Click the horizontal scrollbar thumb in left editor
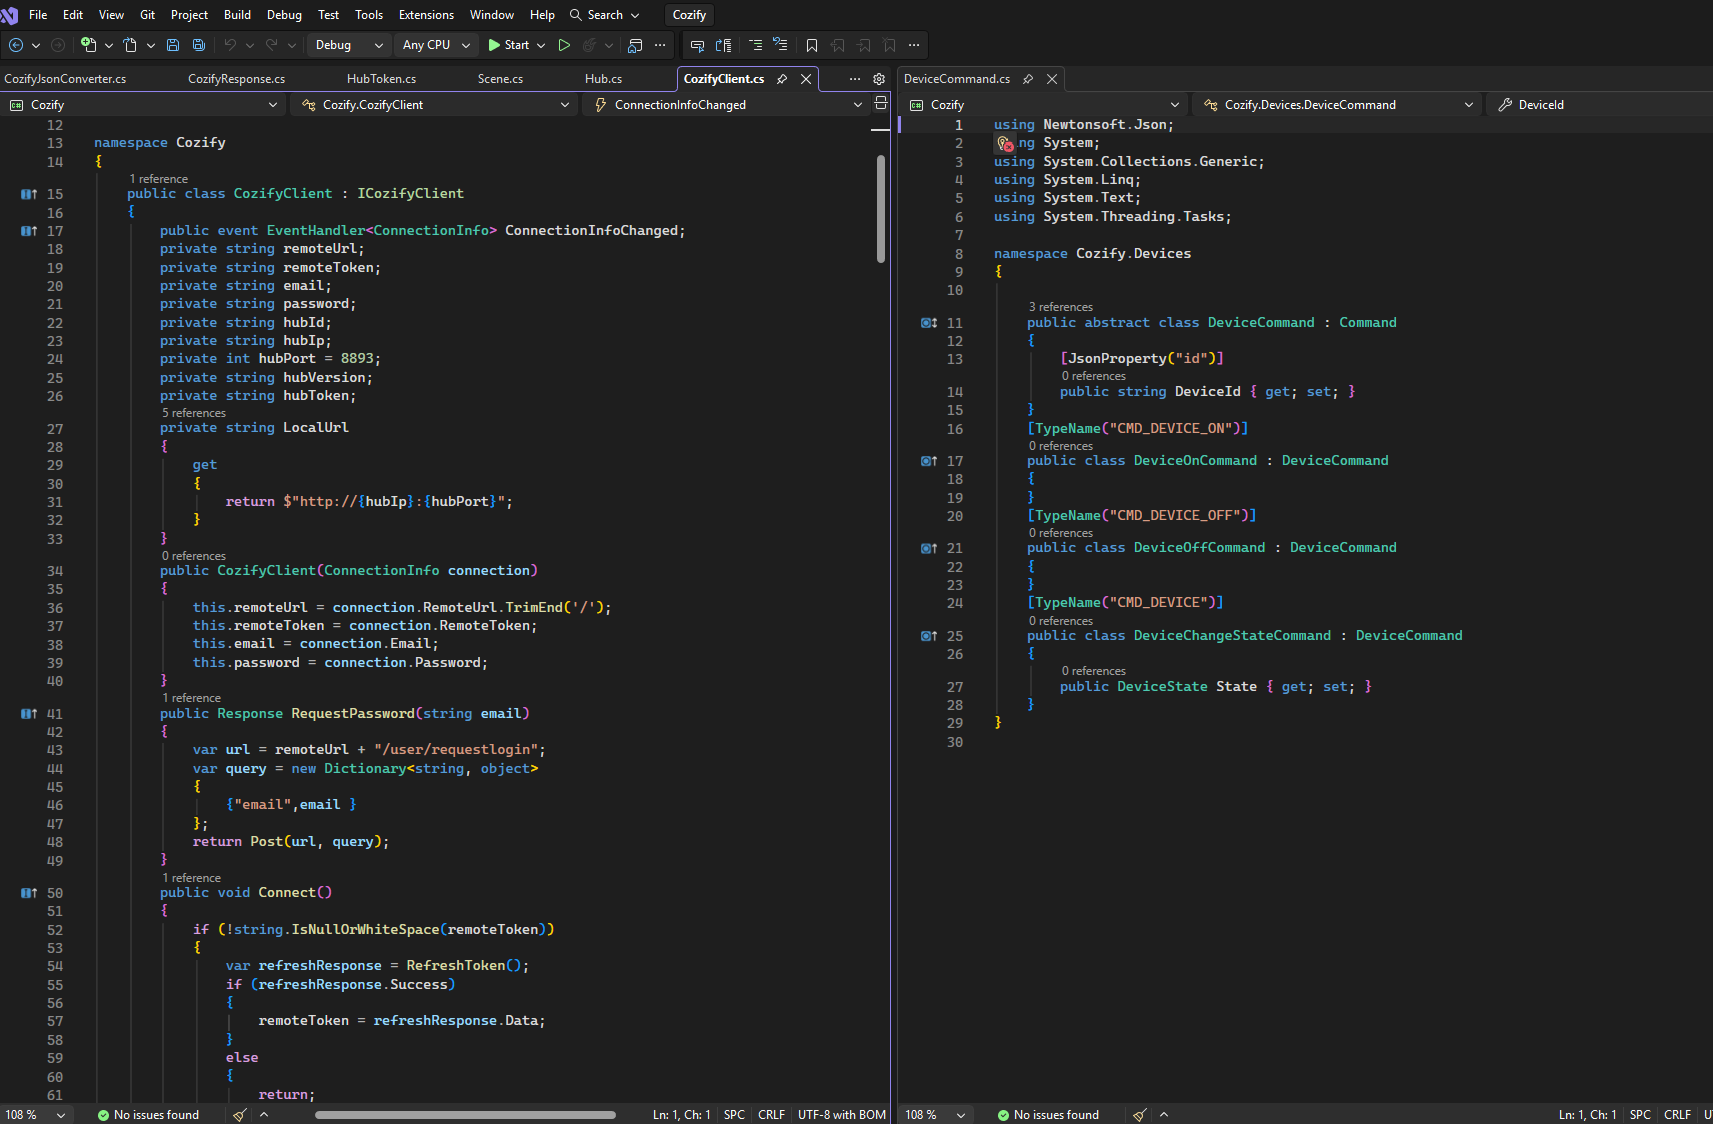This screenshot has width=1713, height=1124. click(465, 1115)
